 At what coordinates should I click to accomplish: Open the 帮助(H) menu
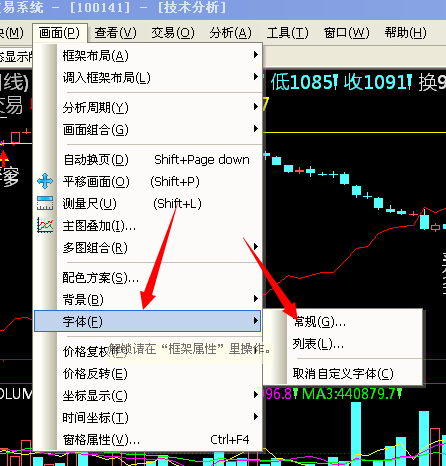(x=405, y=33)
